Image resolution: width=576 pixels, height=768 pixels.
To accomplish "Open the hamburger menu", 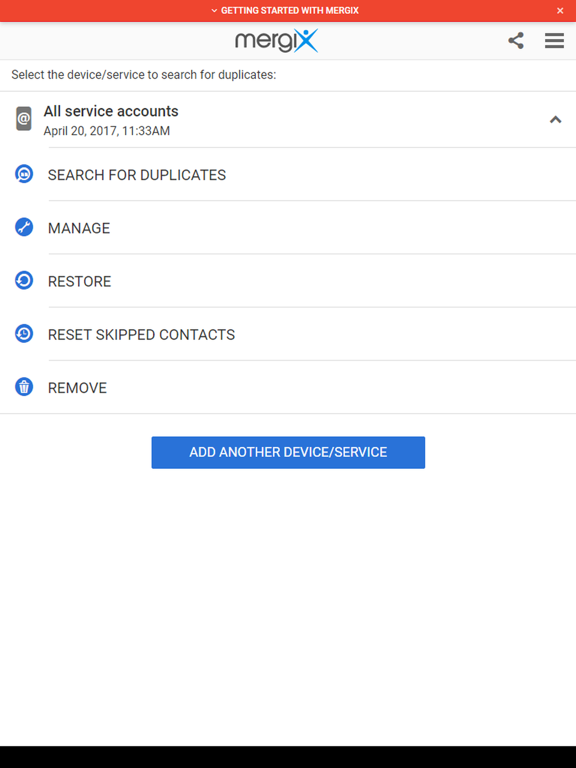I will pos(554,41).
